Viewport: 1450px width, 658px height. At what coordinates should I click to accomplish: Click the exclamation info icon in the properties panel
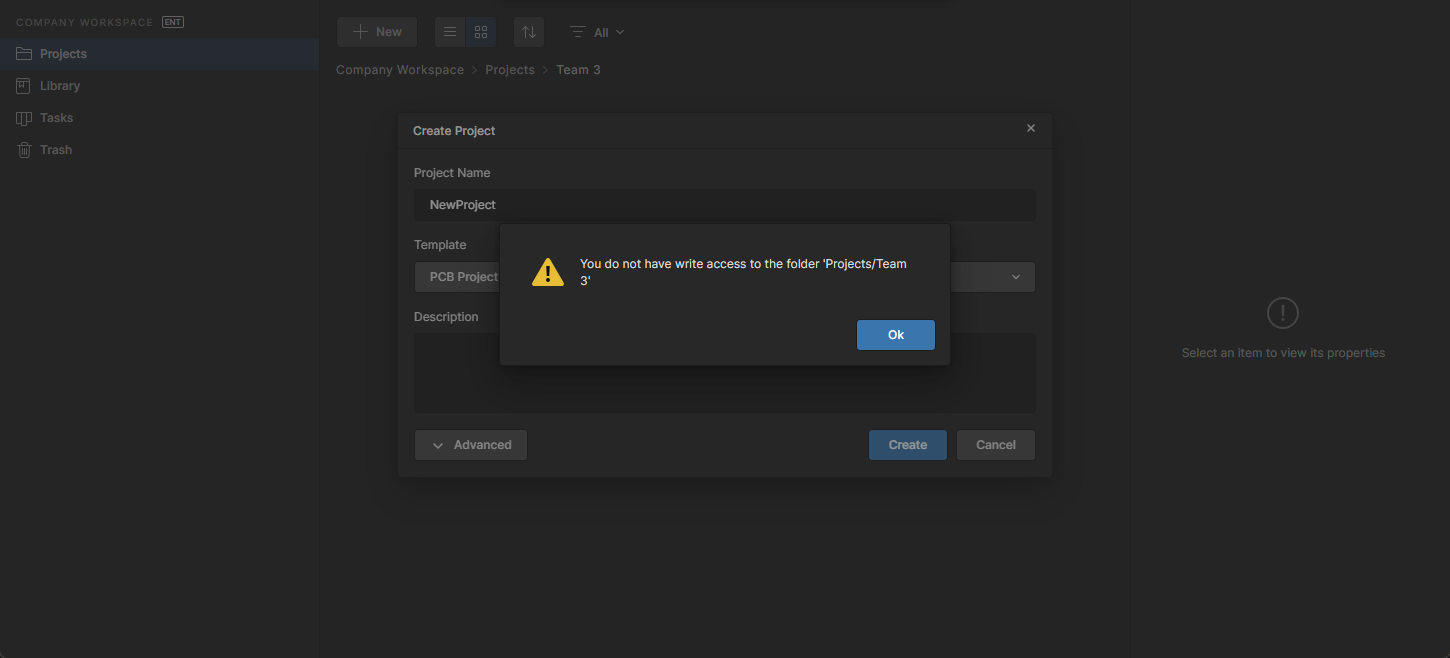[x=1283, y=313]
